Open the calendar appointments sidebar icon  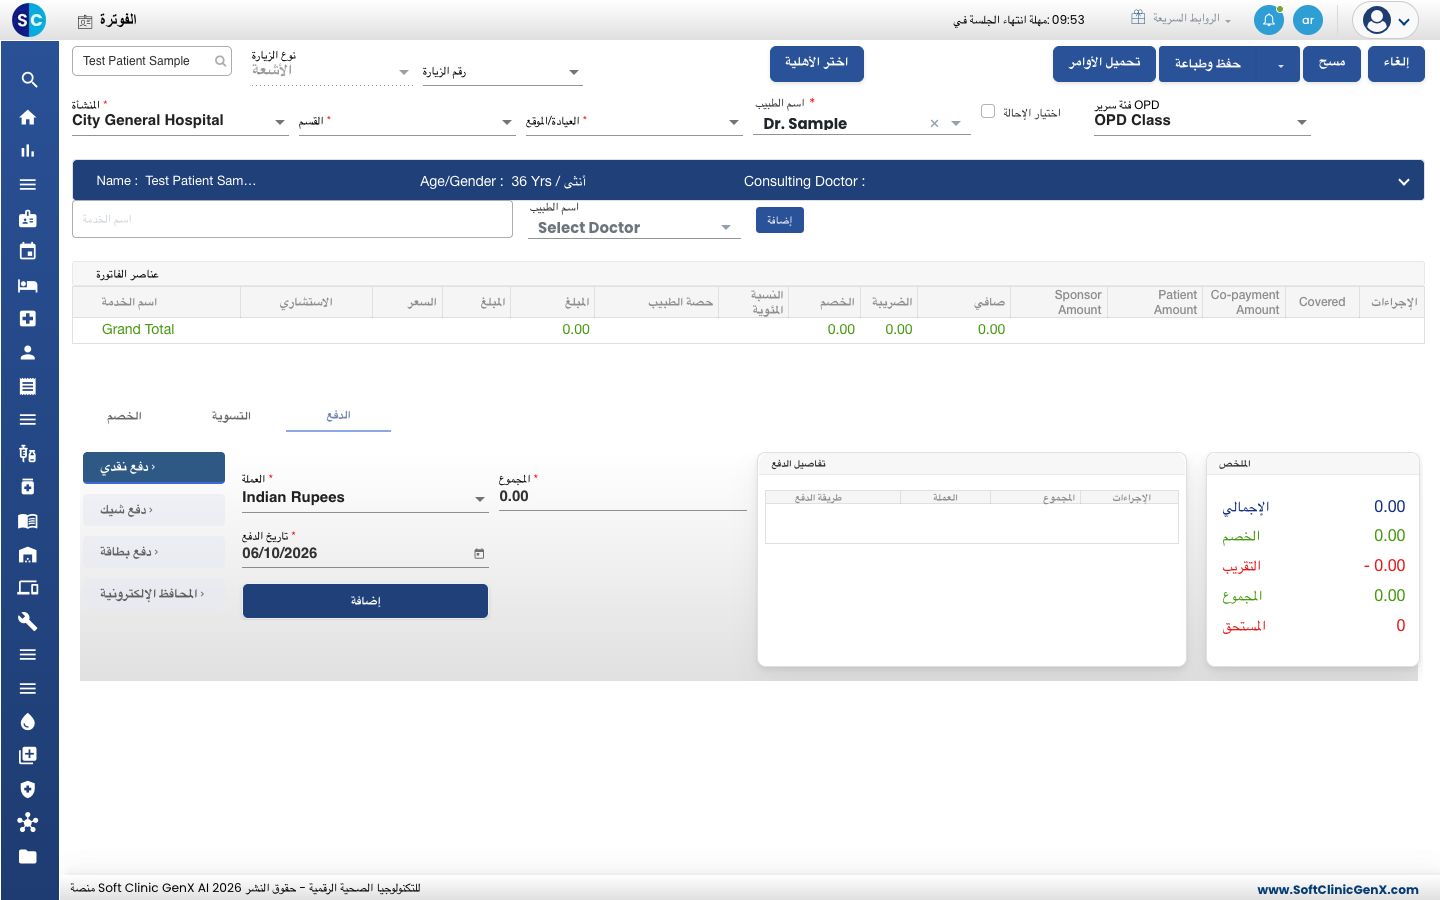point(28,251)
